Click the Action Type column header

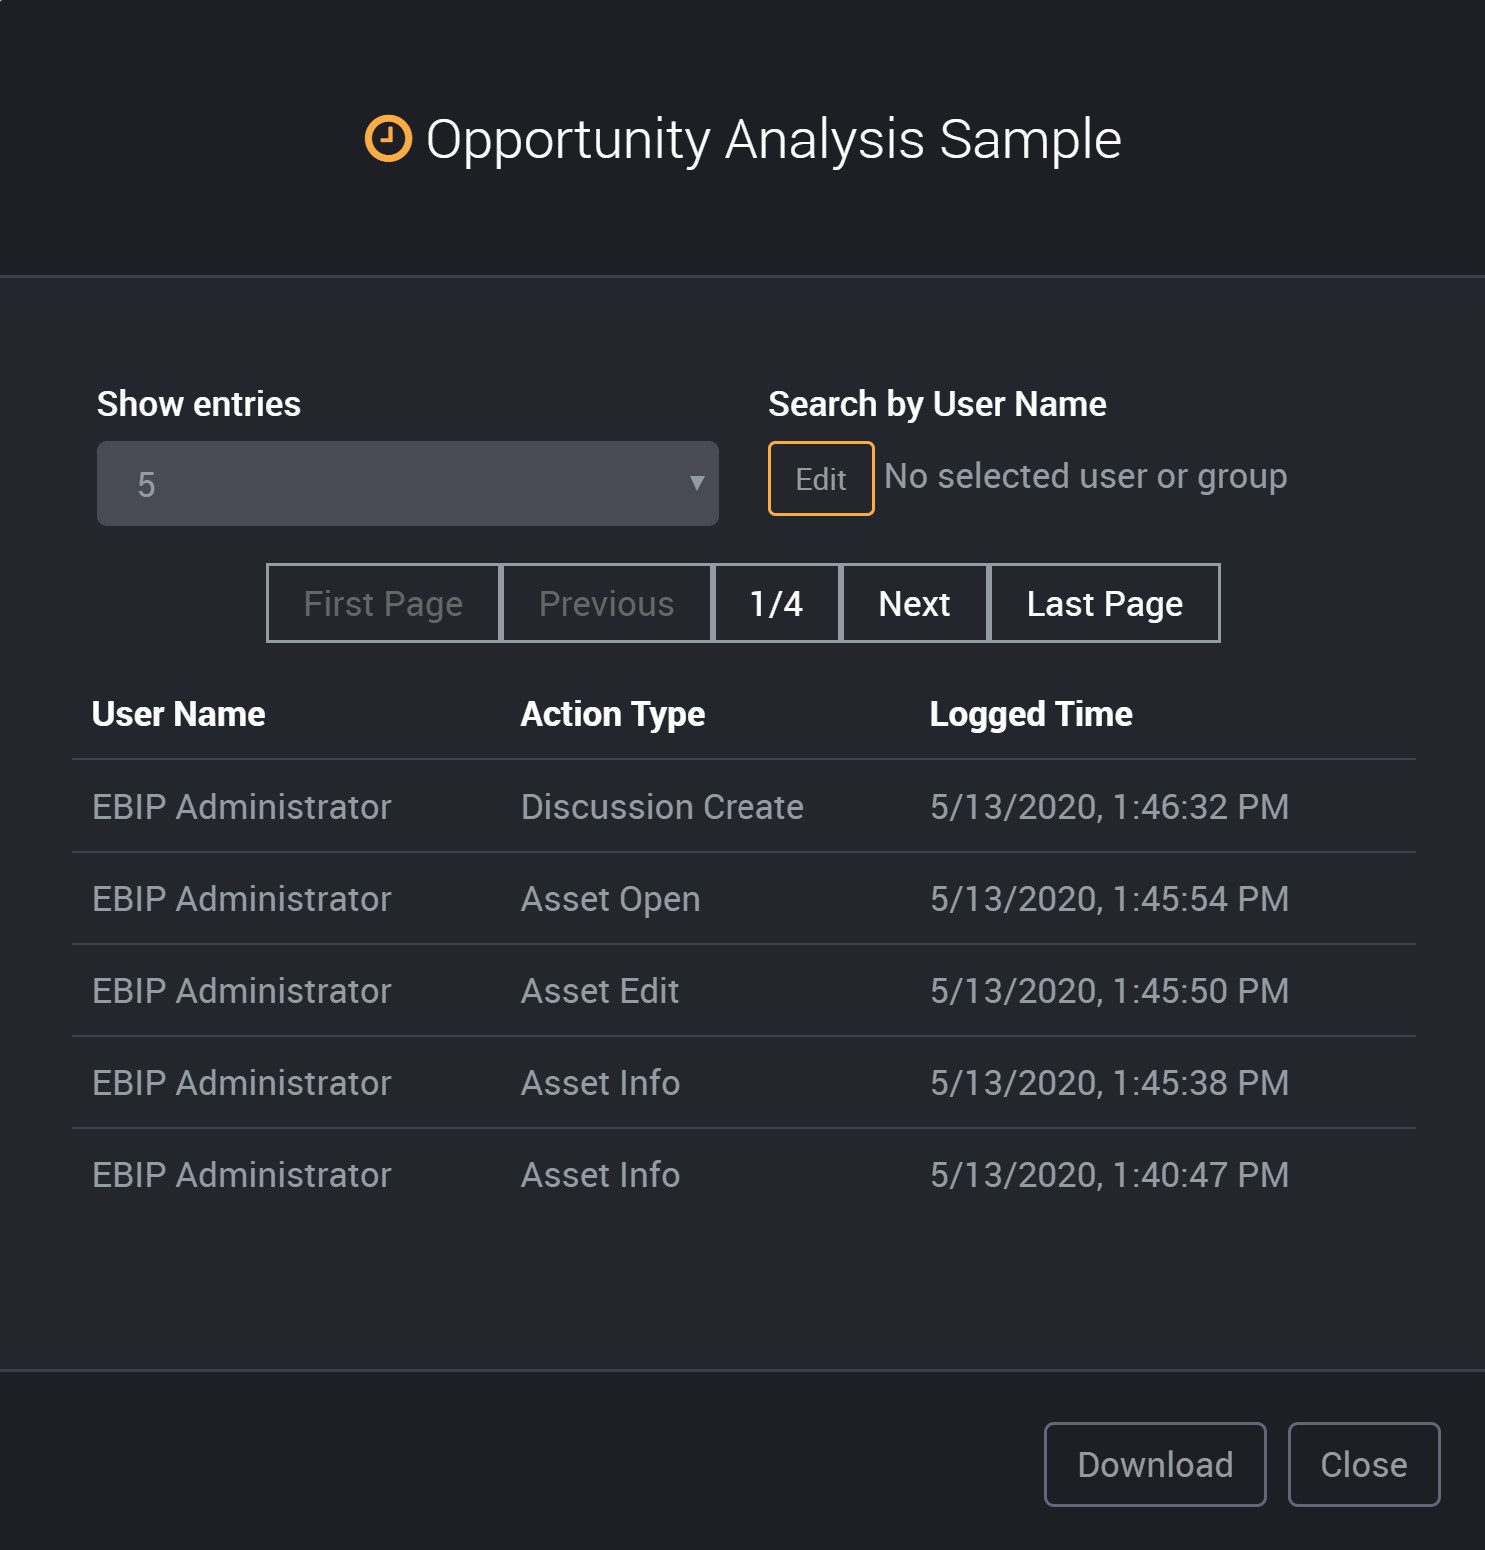pyautogui.click(x=613, y=714)
